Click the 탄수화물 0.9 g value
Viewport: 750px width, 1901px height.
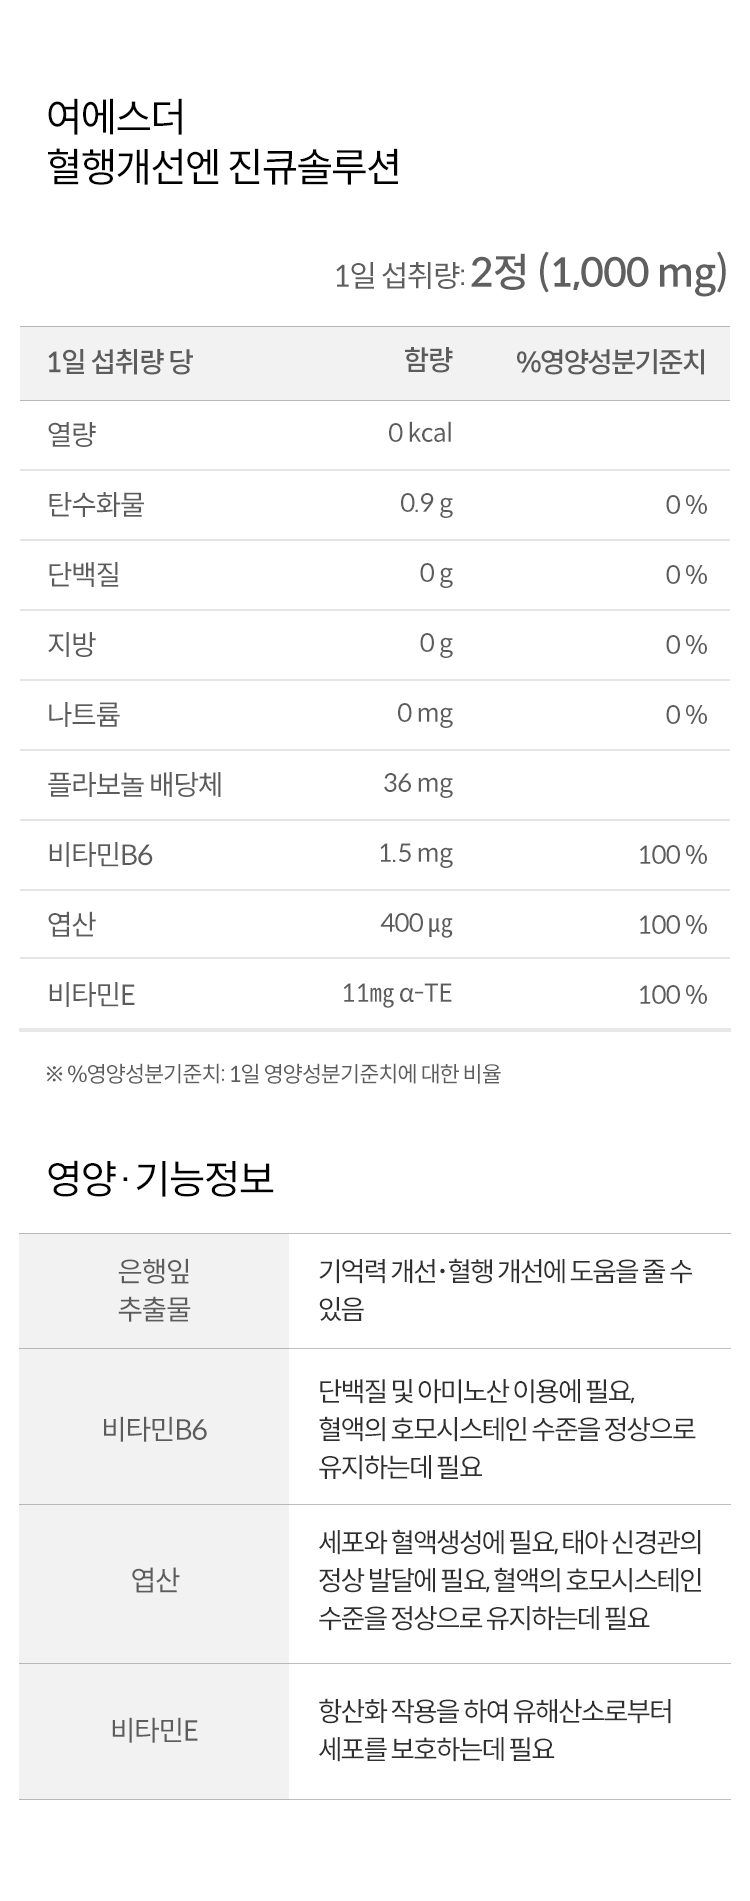coord(426,503)
